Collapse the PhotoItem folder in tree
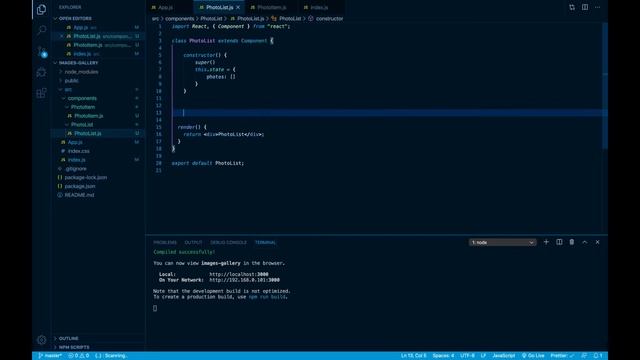The width and height of the screenshot is (640, 360). (83, 107)
